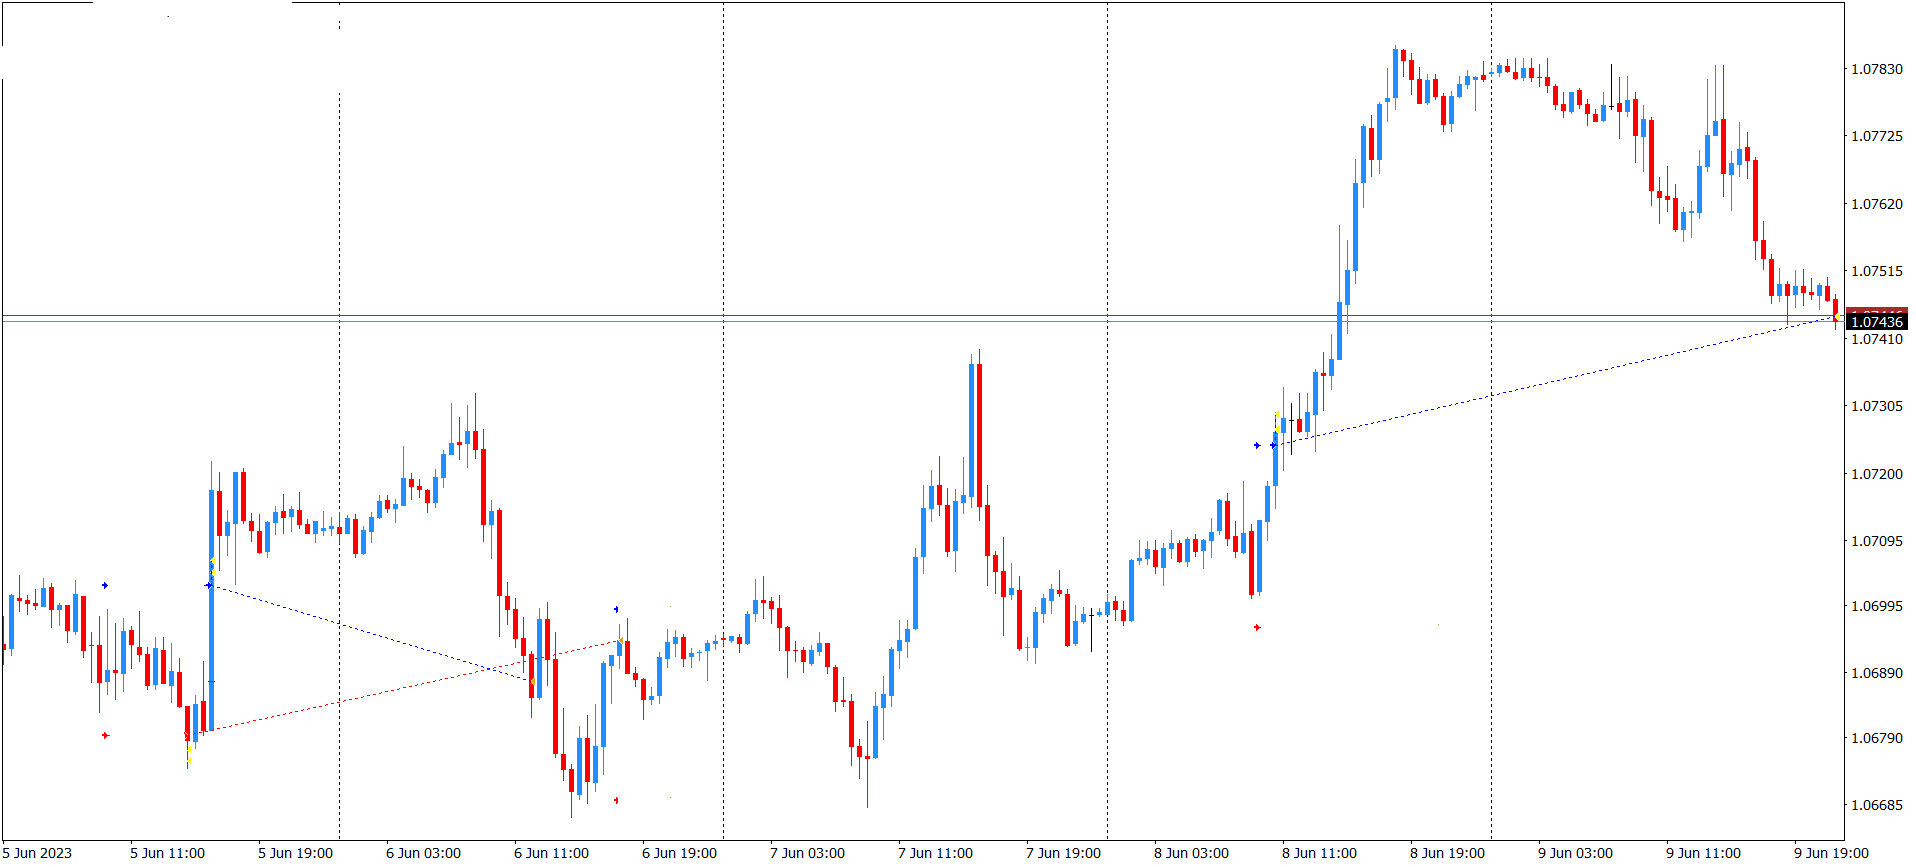Click the 1.06995 price scale label
This screenshot has width=1916, height=867.
pyautogui.click(x=1877, y=606)
